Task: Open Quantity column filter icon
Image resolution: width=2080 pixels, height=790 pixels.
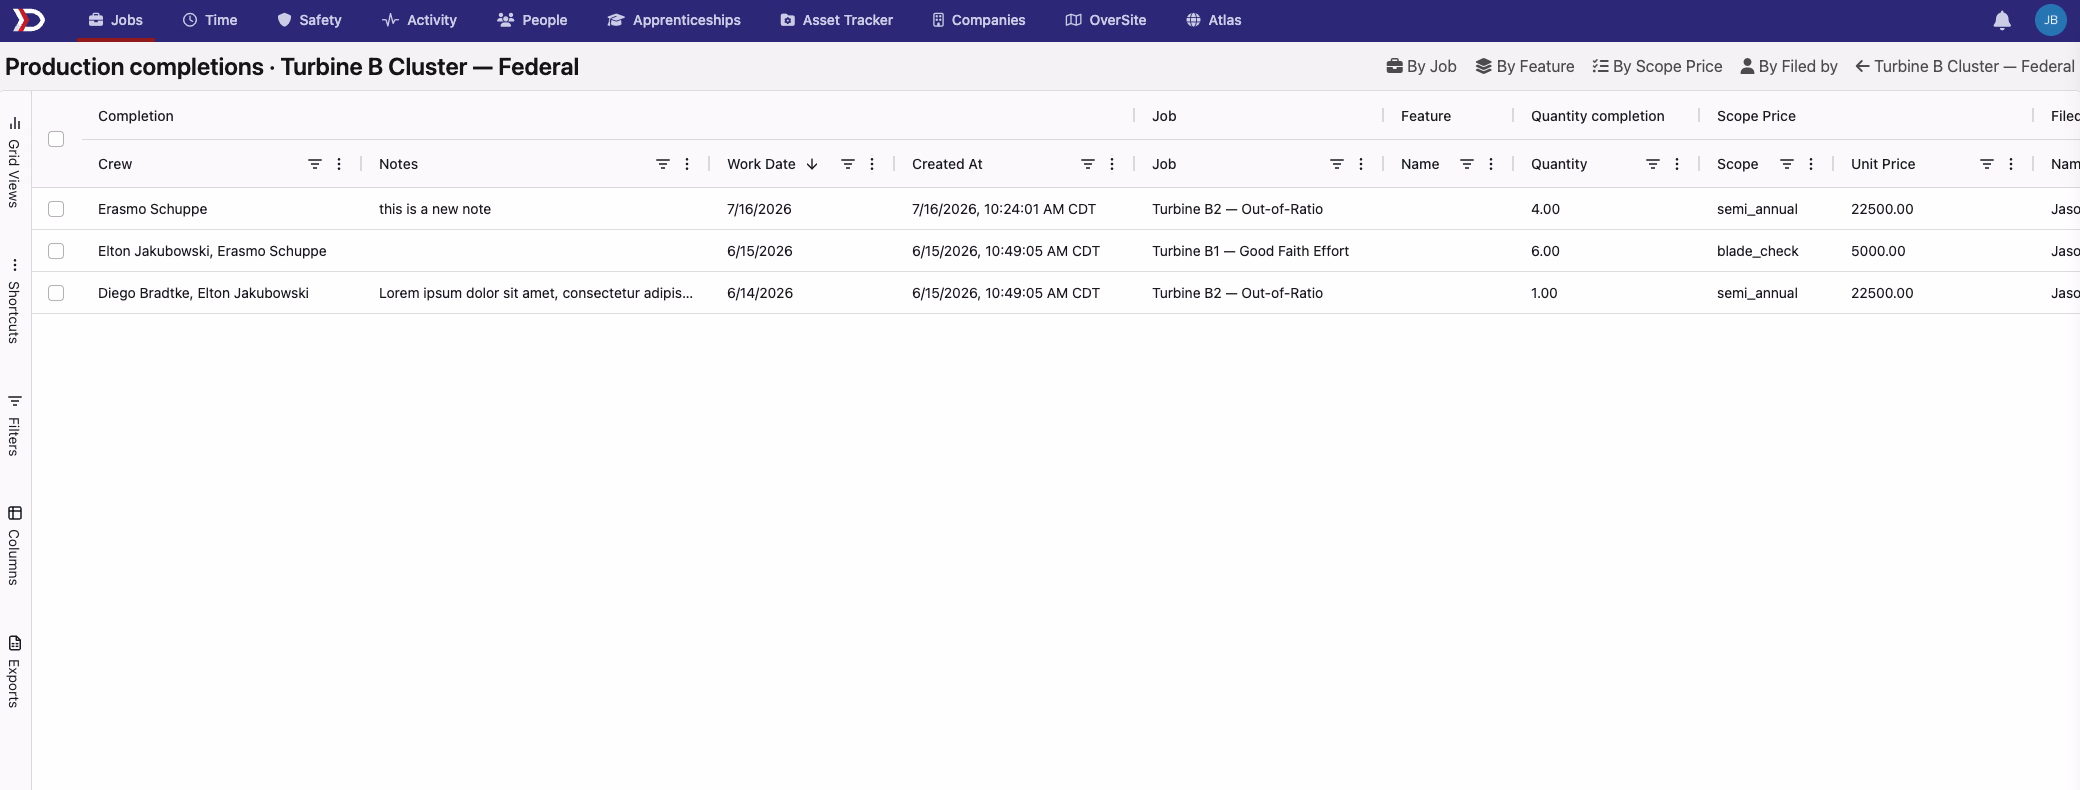Action: 1653,164
